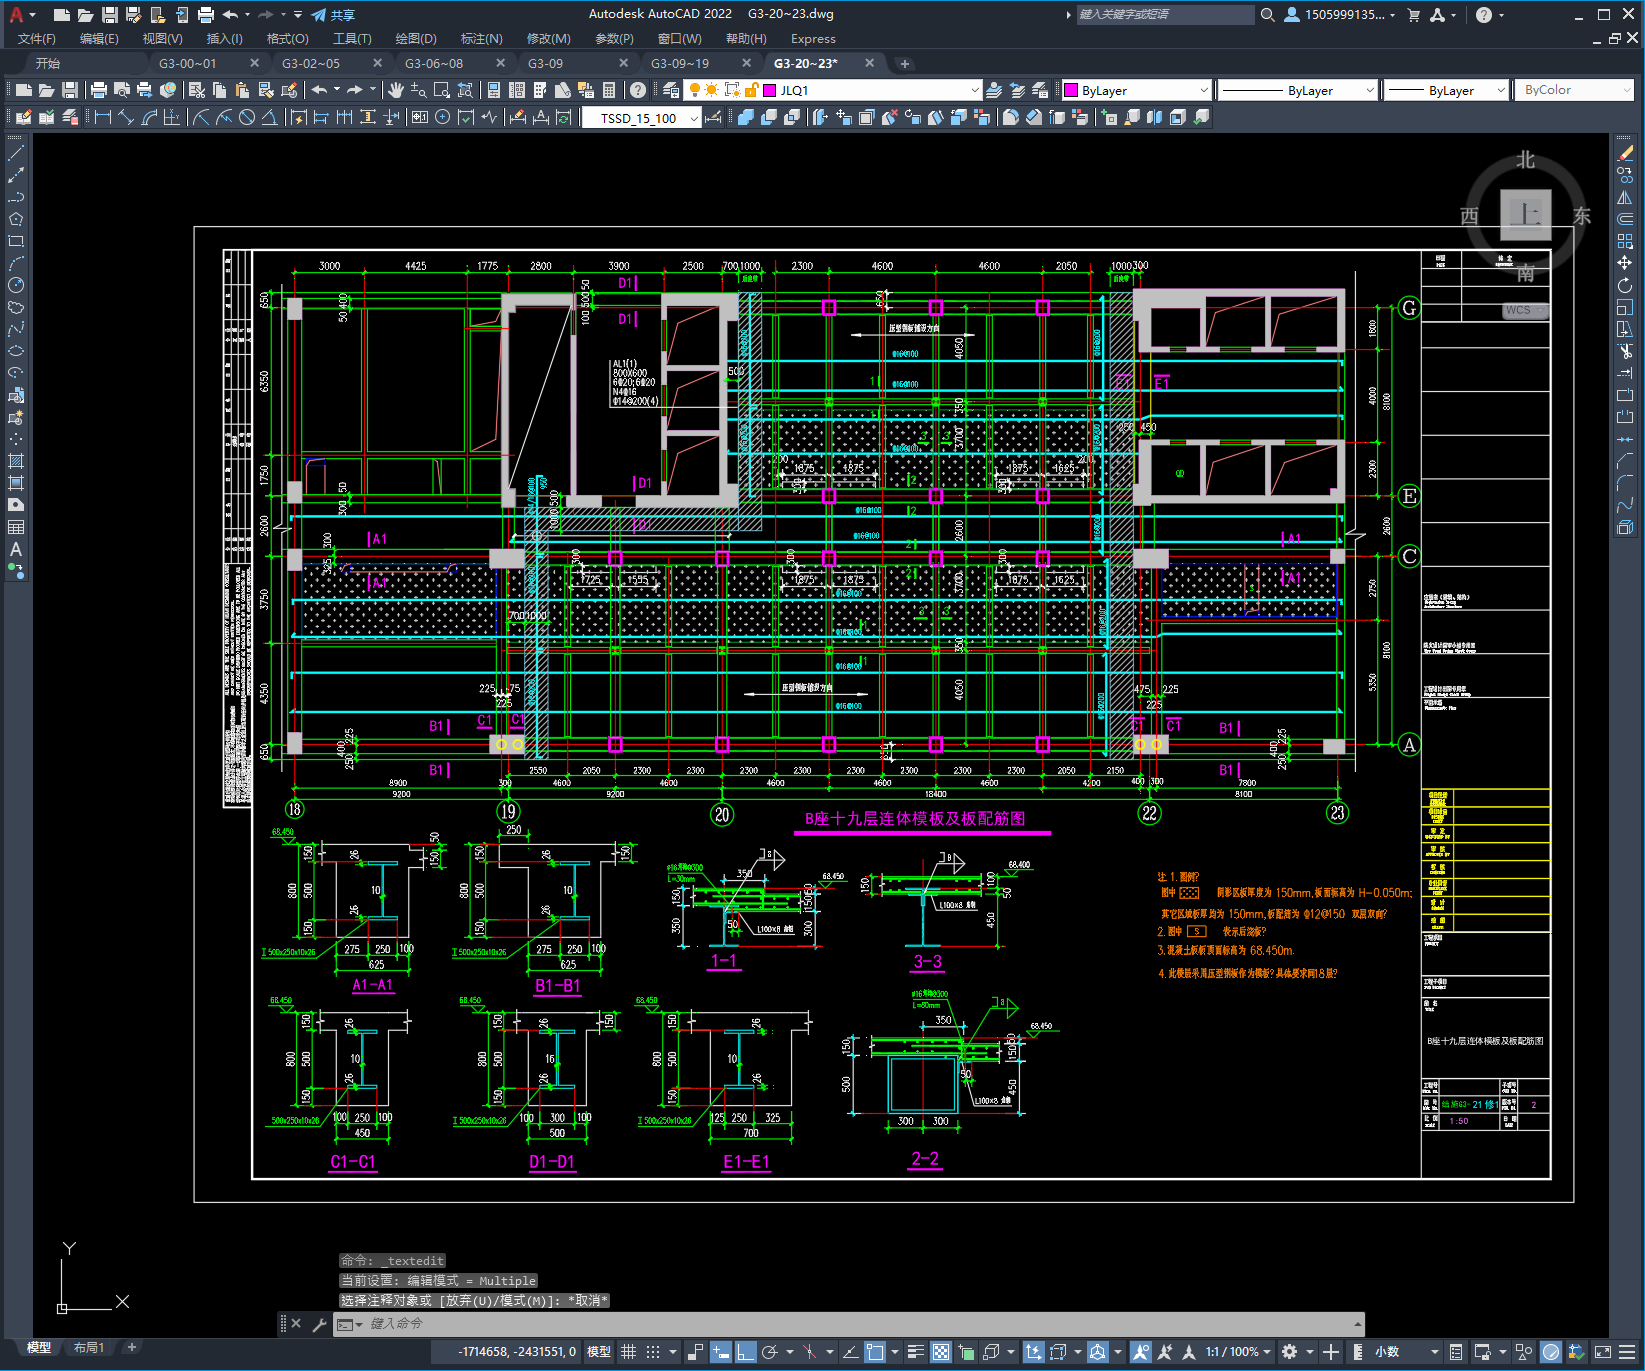The width and height of the screenshot is (1645, 1371).
Task: Select the Pan hand tool
Action: (x=396, y=90)
